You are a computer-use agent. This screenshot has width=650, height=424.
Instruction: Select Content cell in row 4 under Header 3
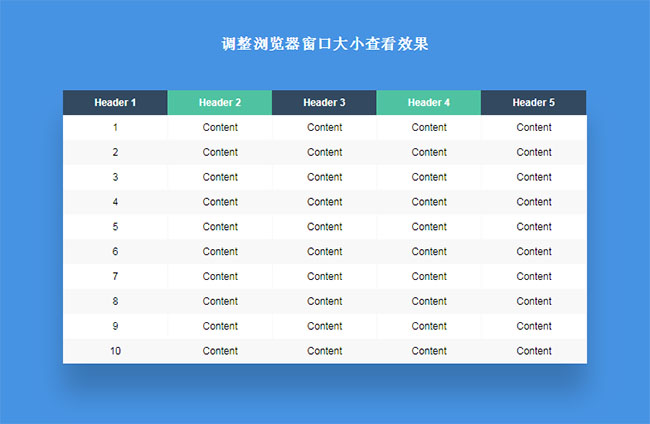click(x=324, y=202)
